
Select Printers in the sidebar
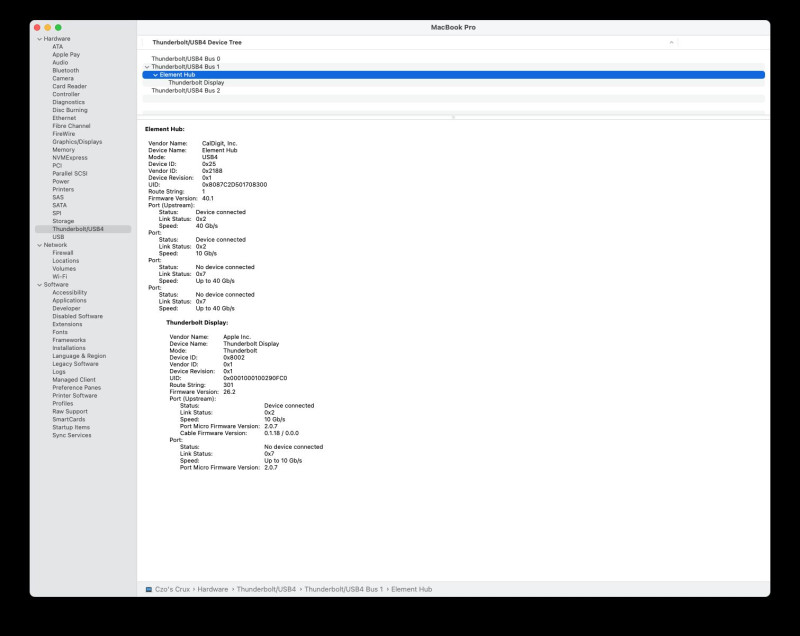tap(63, 189)
